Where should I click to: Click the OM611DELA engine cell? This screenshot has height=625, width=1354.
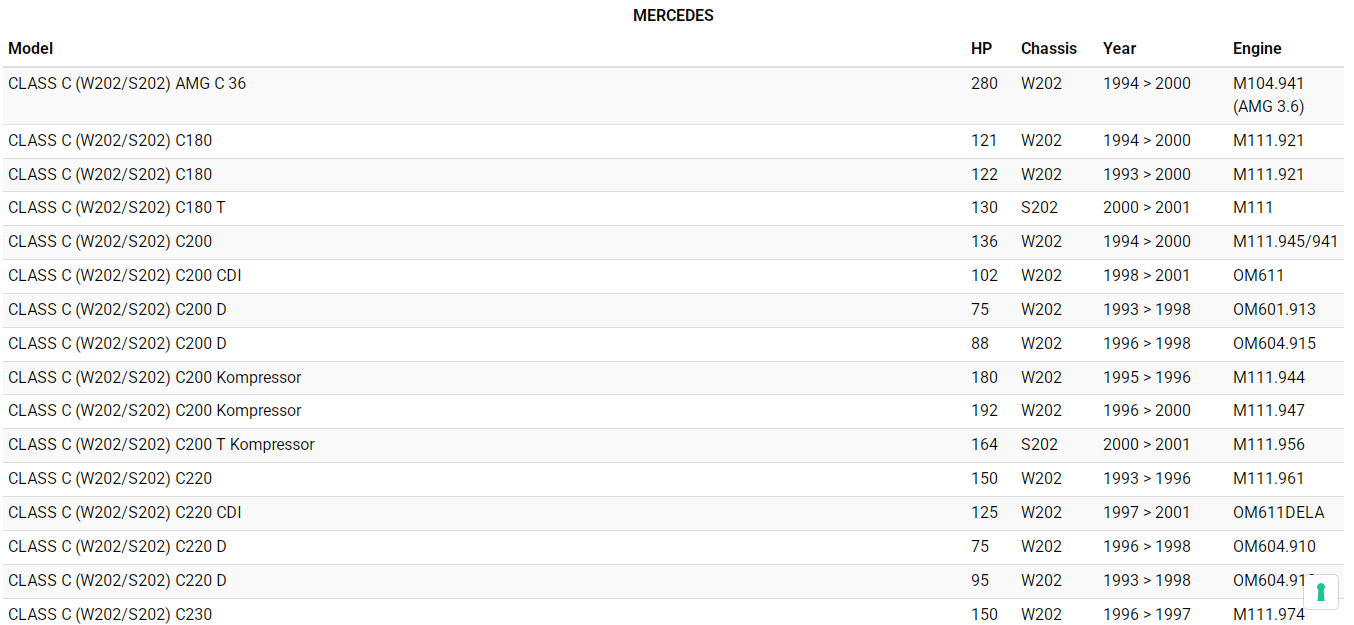[x=1278, y=512]
